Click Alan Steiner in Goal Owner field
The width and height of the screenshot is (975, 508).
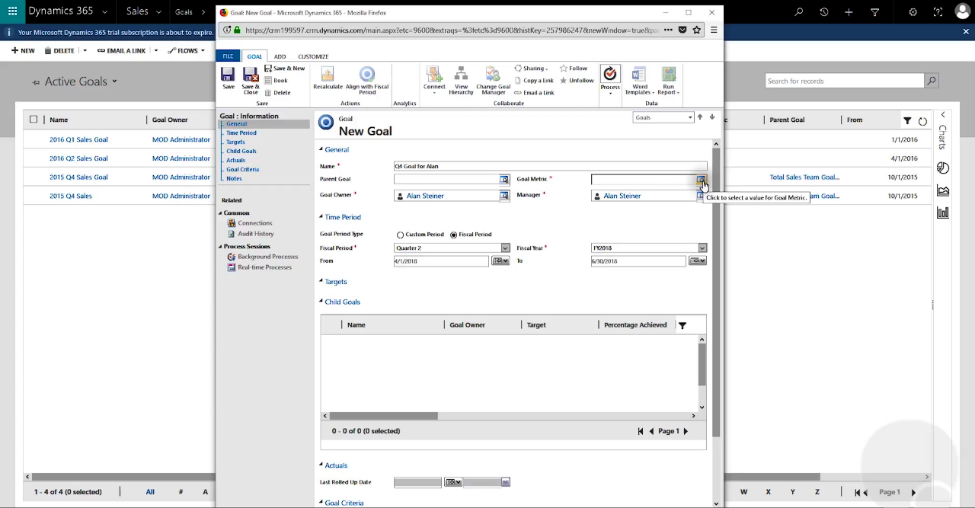(x=425, y=196)
